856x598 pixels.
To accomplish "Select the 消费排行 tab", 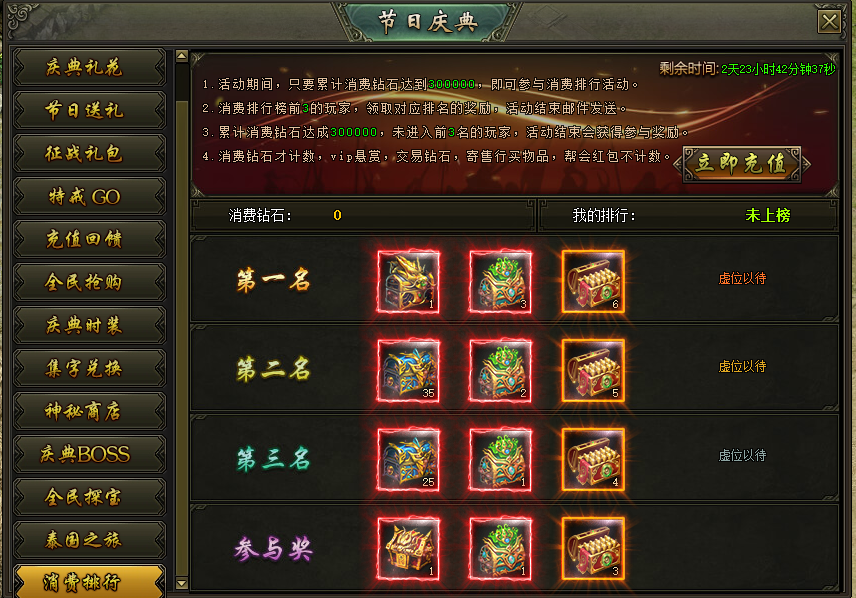I will pyautogui.click(x=89, y=582).
